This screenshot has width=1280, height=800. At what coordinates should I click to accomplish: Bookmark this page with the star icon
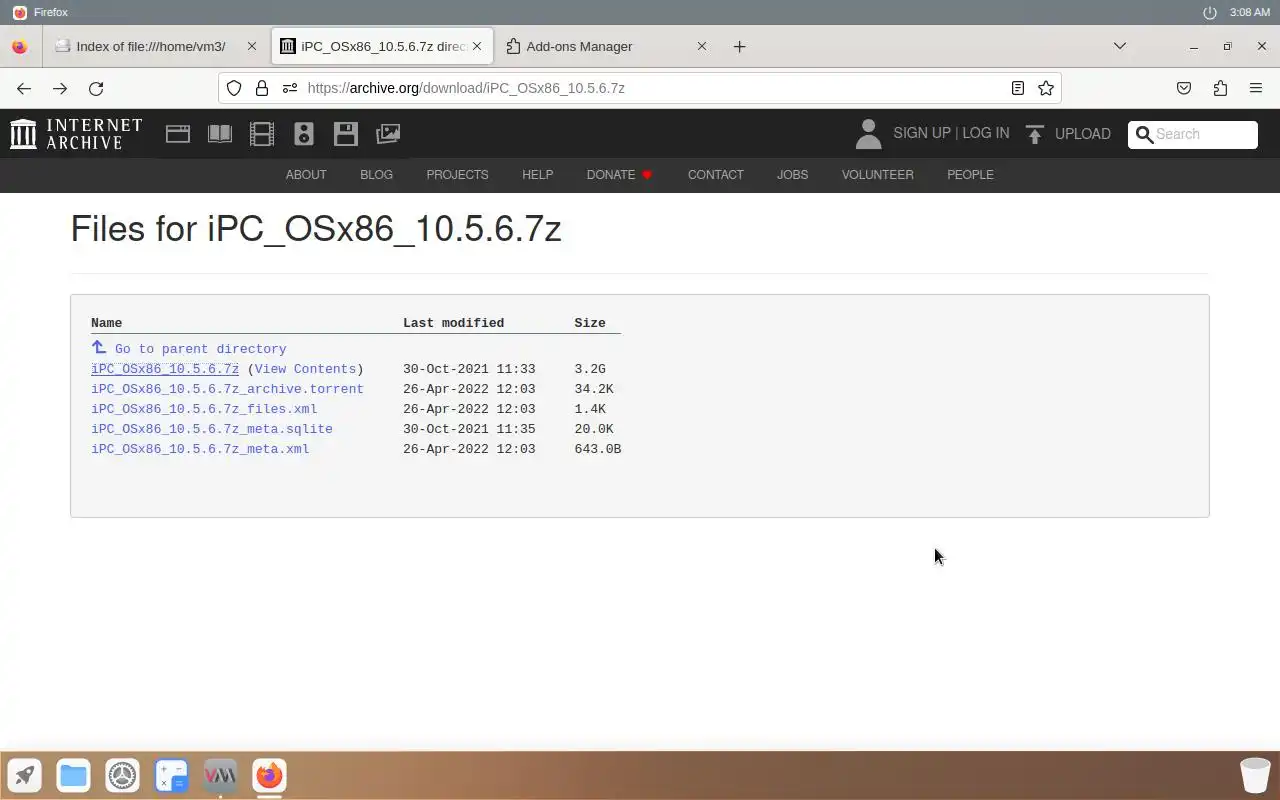[x=1046, y=88]
